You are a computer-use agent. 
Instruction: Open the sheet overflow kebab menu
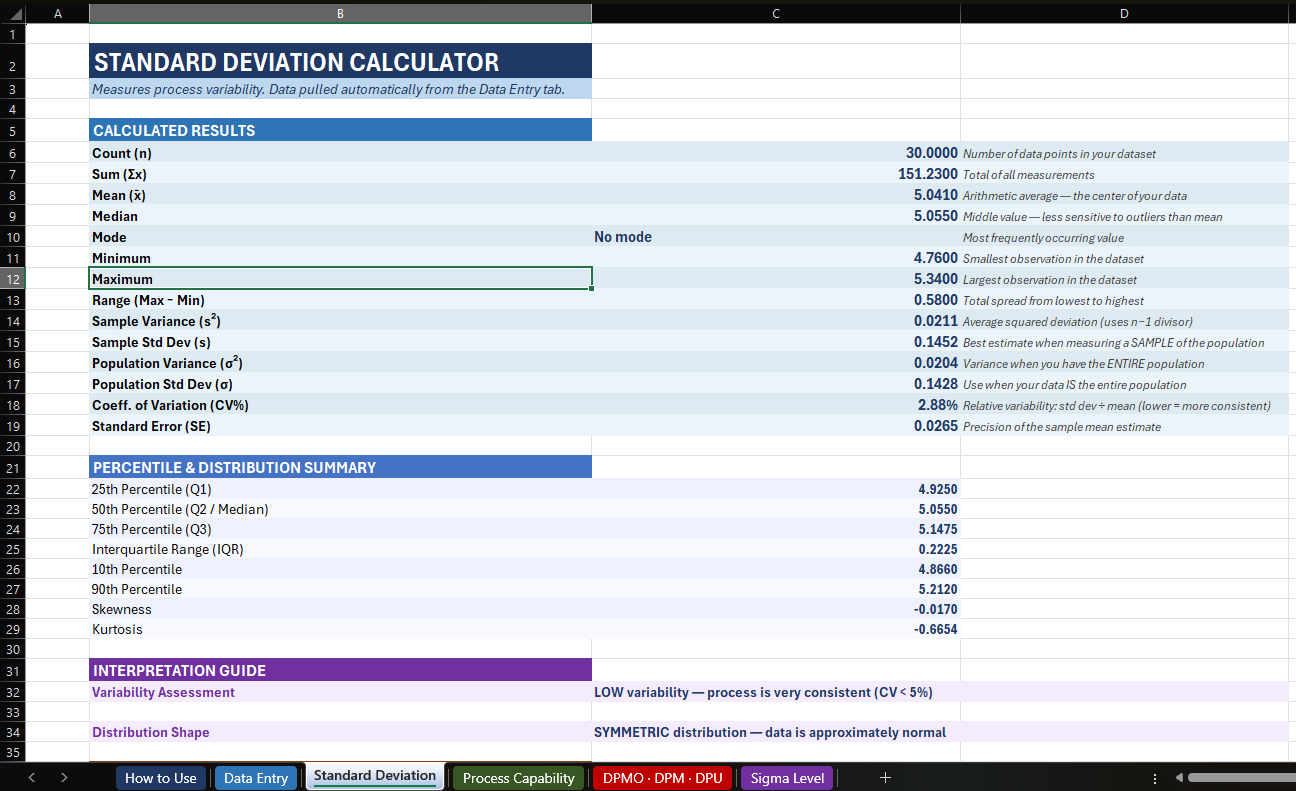(x=1155, y=776)
